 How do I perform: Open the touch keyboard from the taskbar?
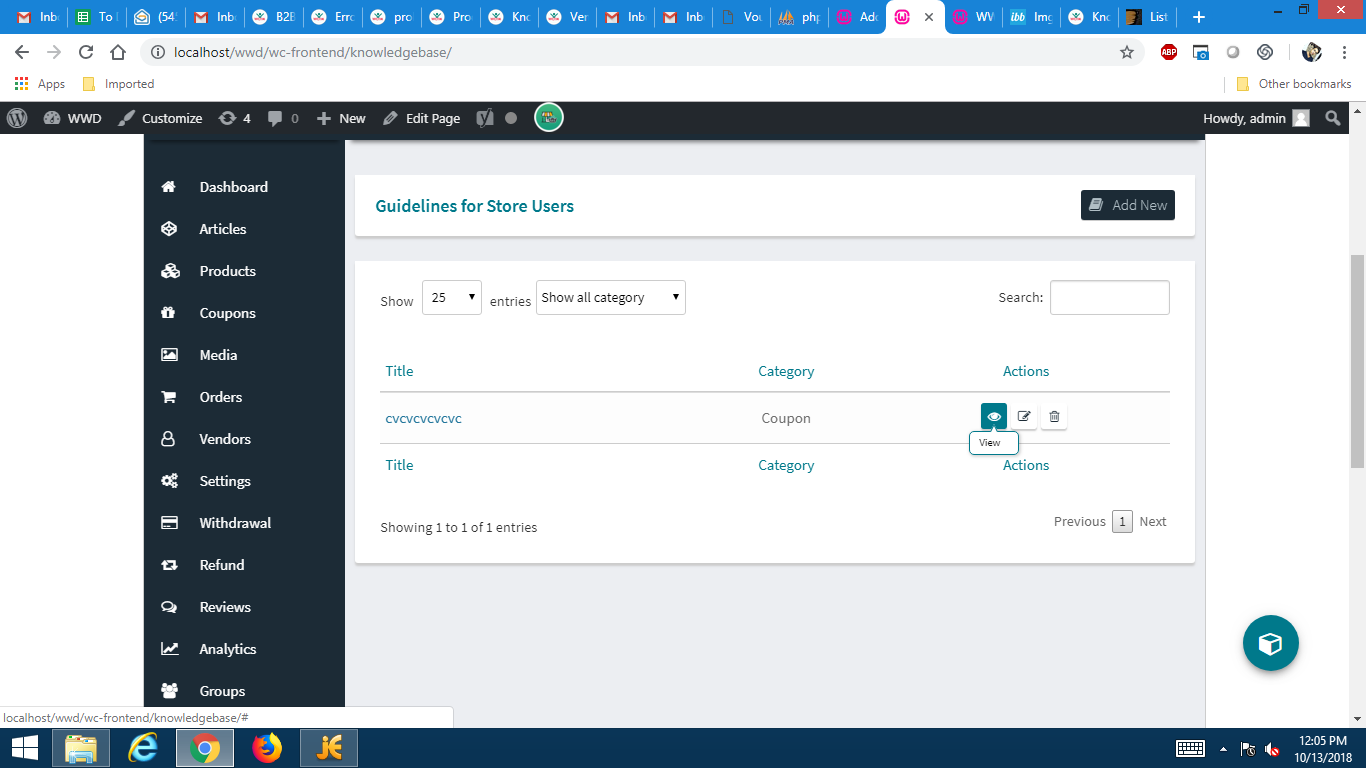(1190, 748)
